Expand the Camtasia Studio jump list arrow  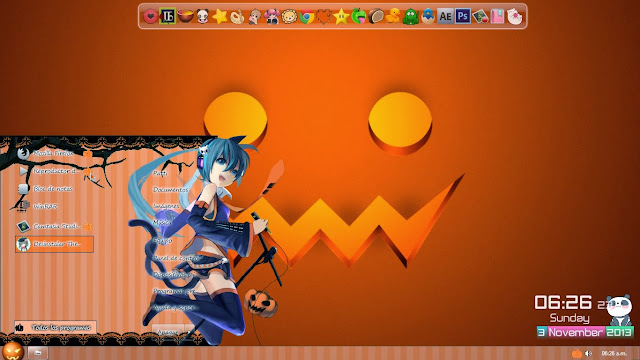click(87, 226)
